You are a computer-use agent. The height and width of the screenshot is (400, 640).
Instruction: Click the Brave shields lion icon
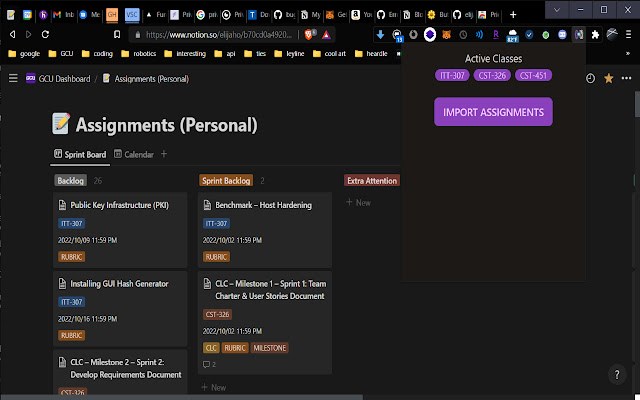point(309,35)
